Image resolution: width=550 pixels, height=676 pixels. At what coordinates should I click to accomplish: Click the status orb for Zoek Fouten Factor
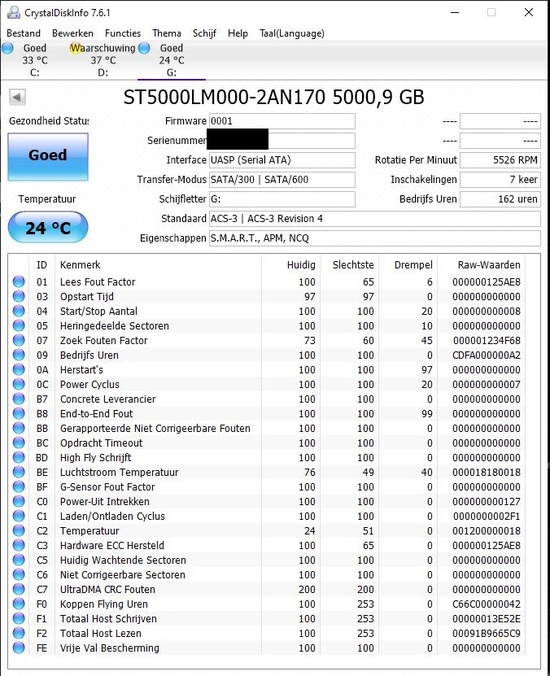(19, 340)
